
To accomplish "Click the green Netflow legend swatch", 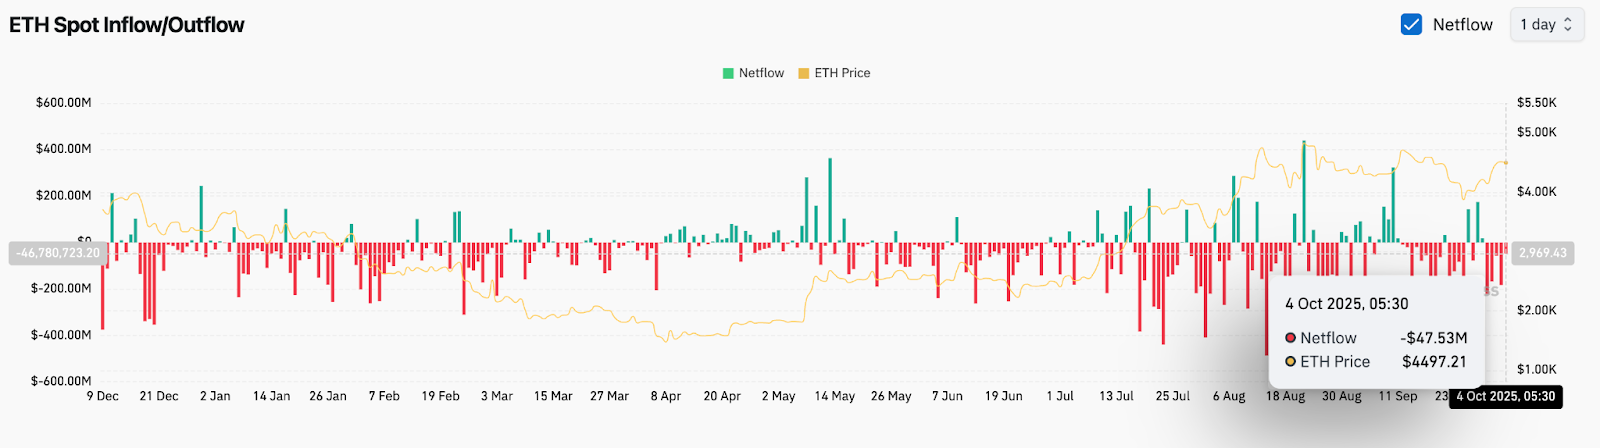I will [728, 73].
